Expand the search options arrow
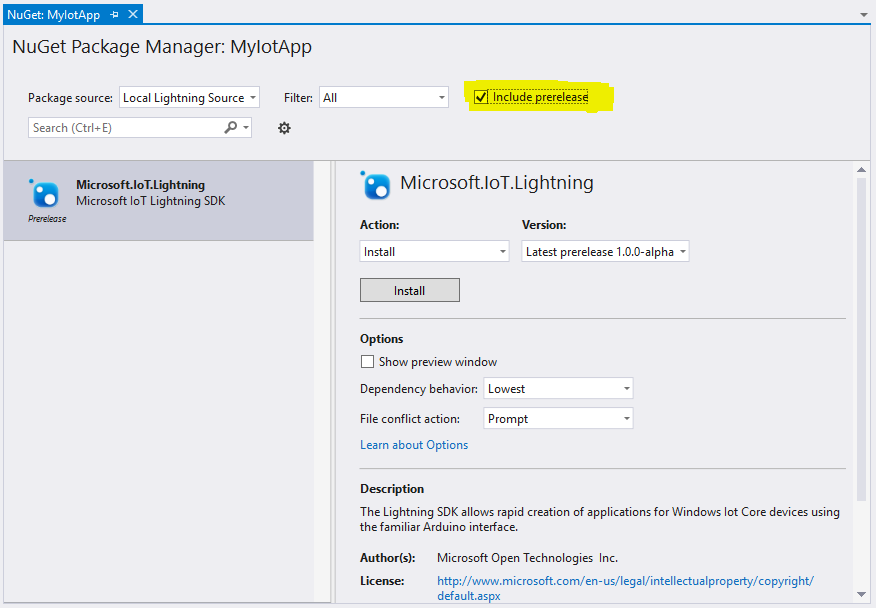This screenshot has width=876, height=608. (x=246, y=127)
